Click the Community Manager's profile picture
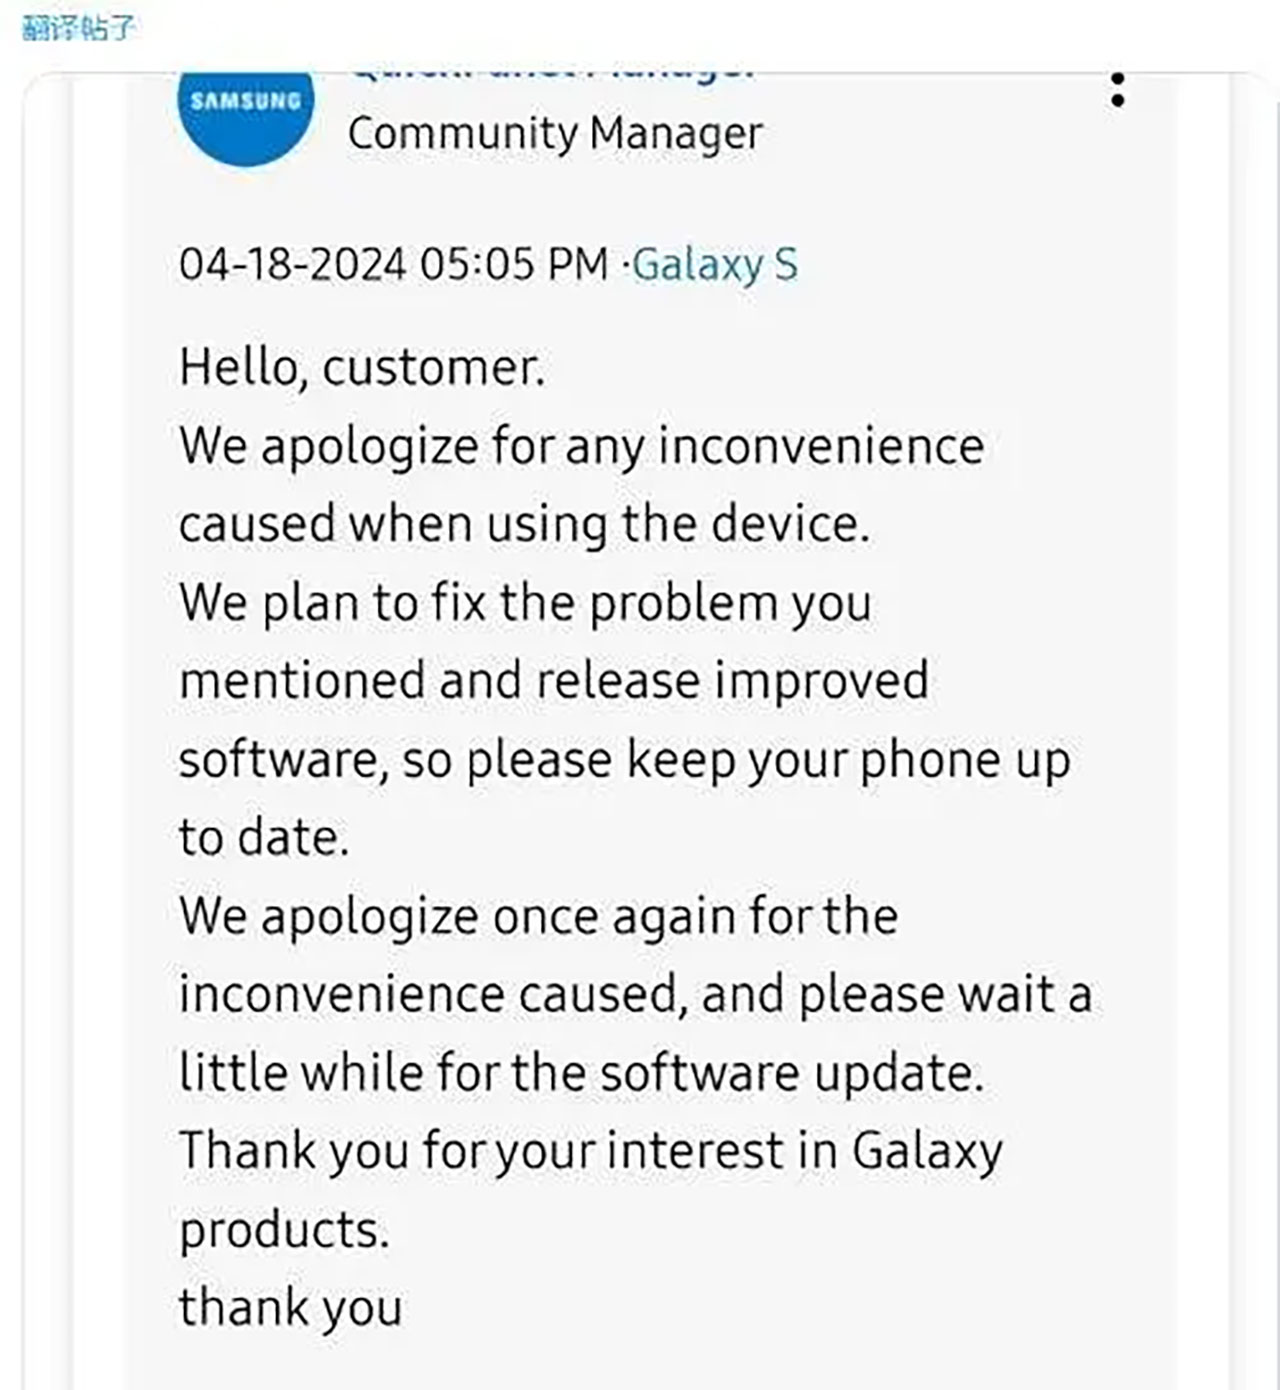Viewport: 1280px width, 1390px height. point(246,113)
